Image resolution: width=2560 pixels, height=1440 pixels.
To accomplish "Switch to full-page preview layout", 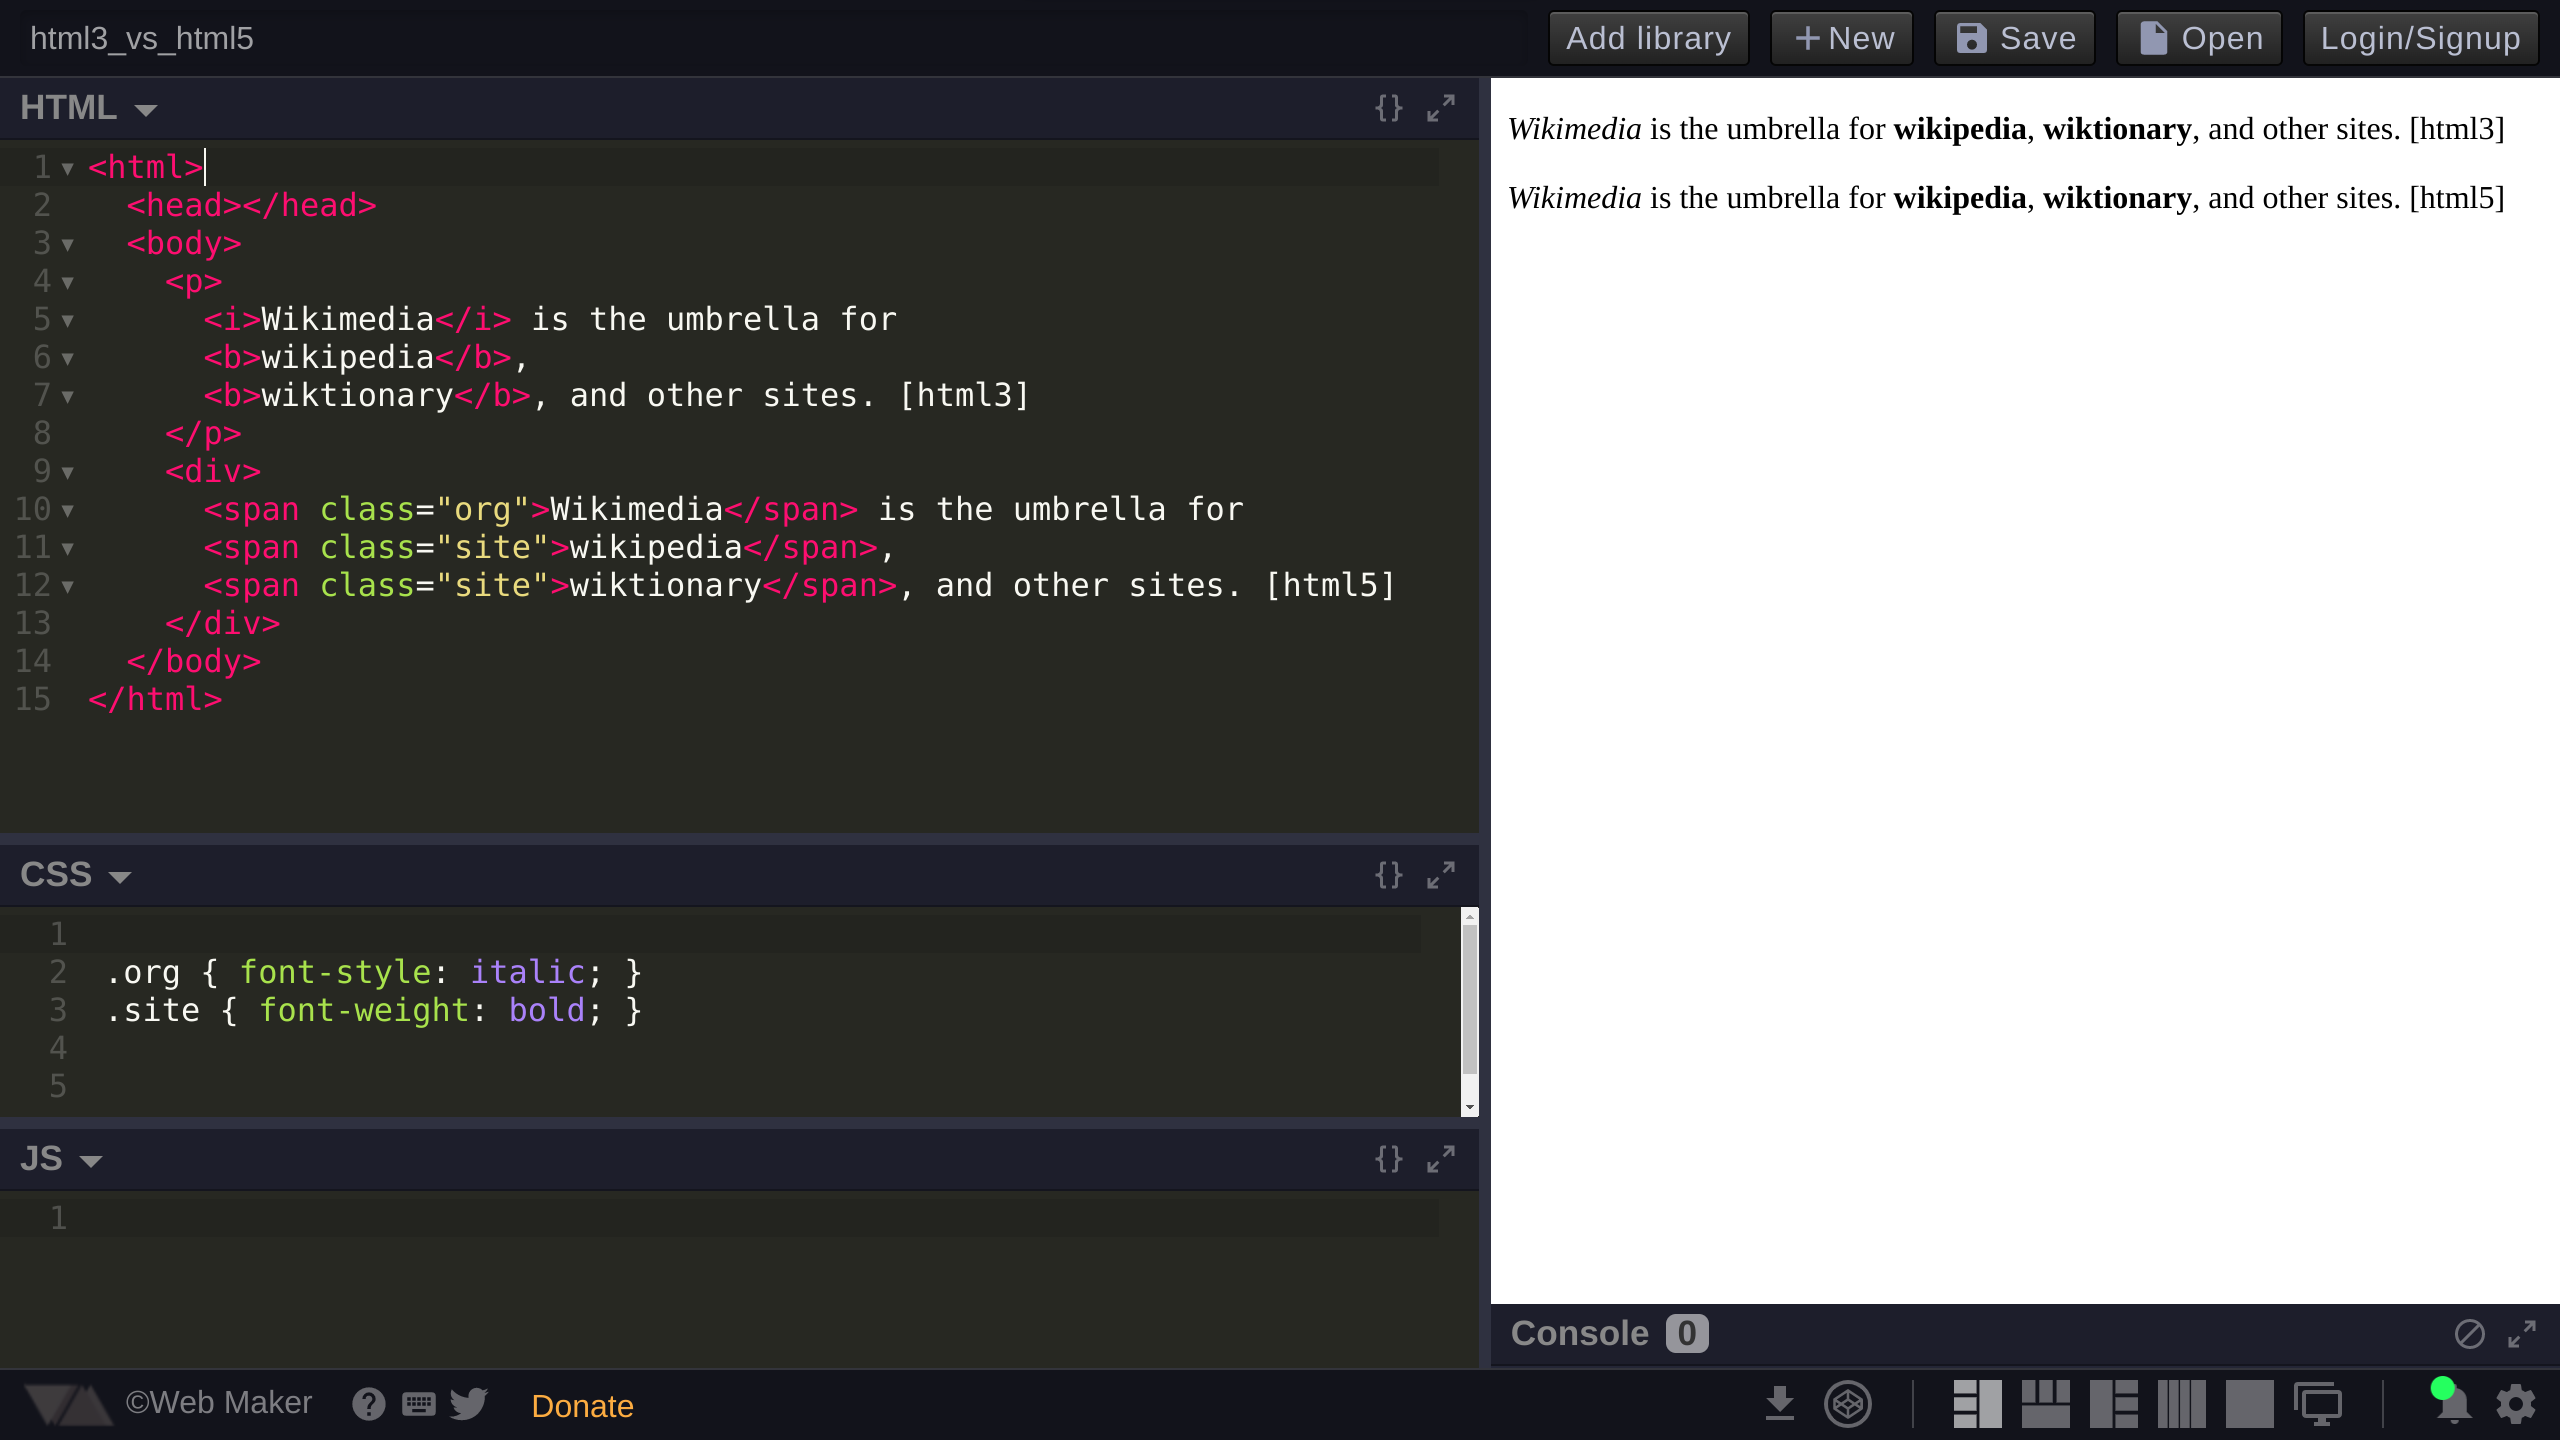I will coord(2249,1404).
